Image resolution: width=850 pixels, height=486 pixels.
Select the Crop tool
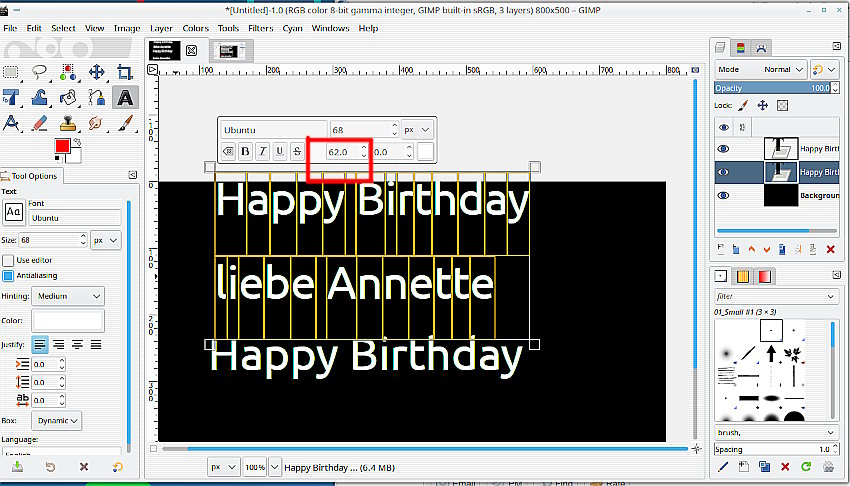coord(125,72)
